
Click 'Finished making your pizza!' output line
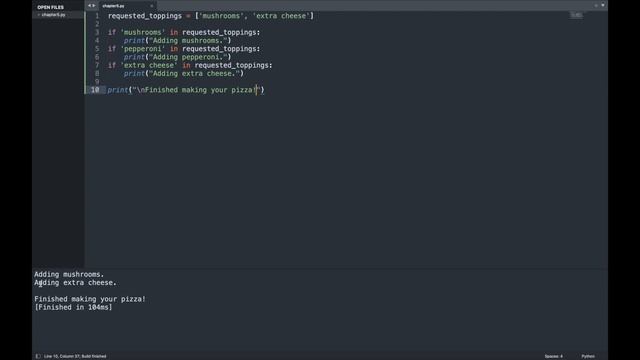click(x=90, y=299)
